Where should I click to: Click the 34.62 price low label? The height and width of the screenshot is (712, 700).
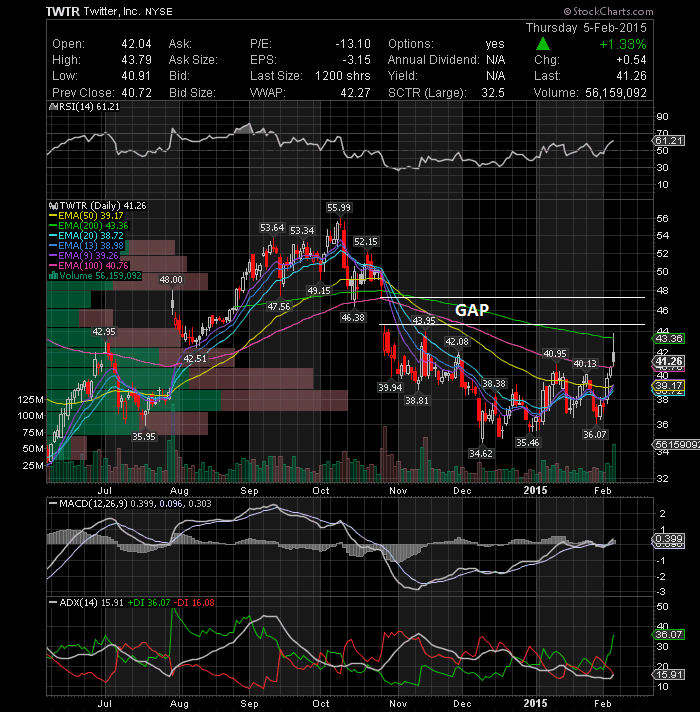point(481,453)
